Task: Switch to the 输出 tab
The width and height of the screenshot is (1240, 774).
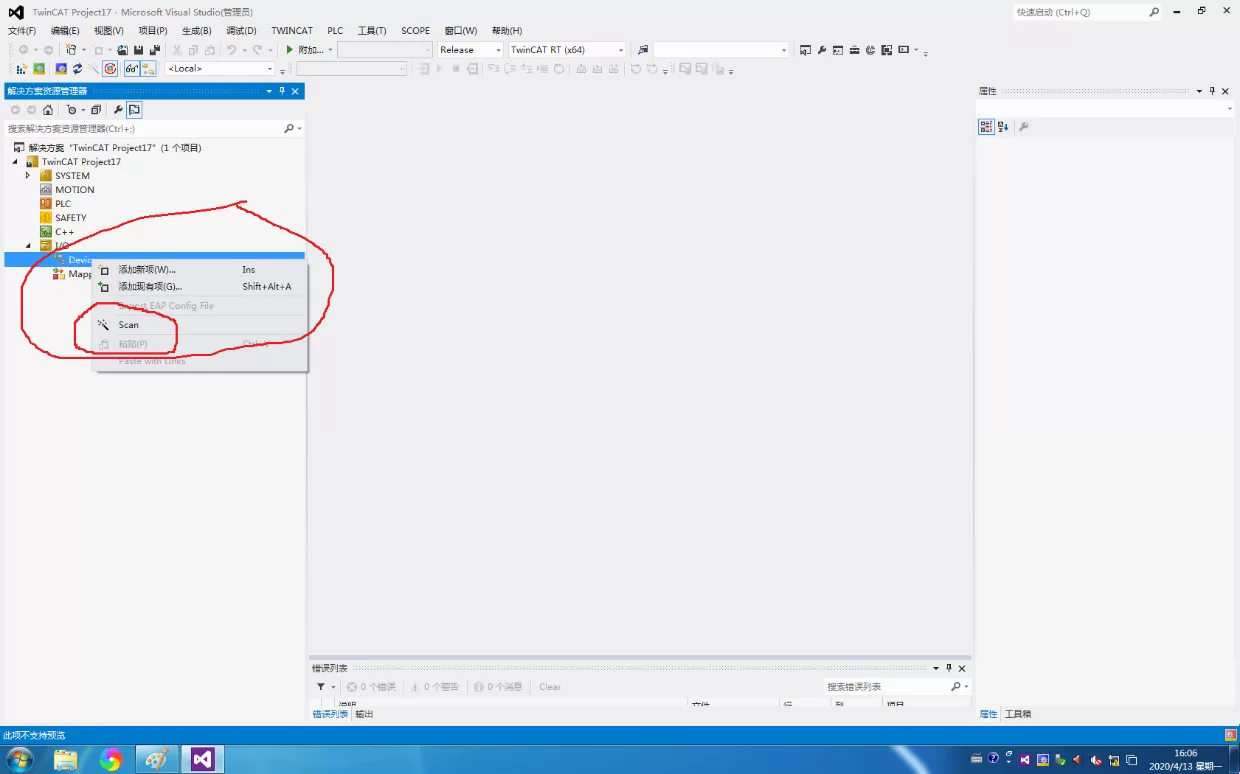Action: click(364, 714)
